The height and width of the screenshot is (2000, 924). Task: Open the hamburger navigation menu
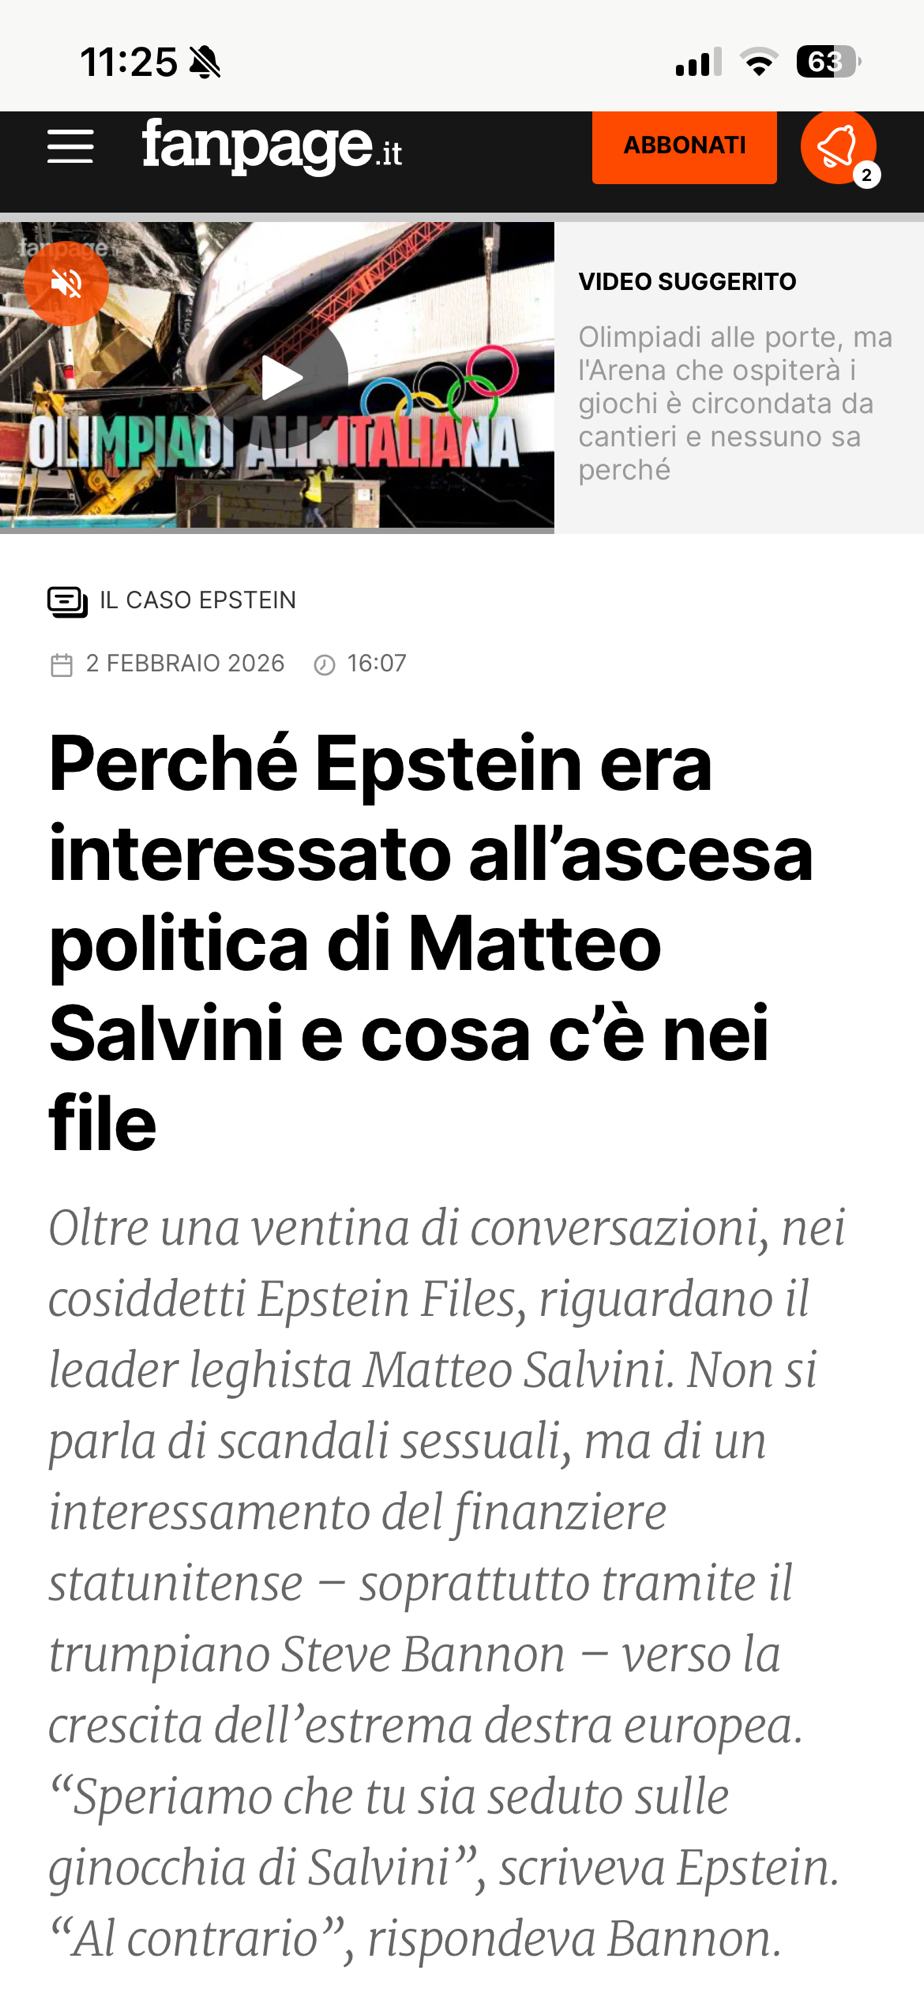(x=70, y=147)
